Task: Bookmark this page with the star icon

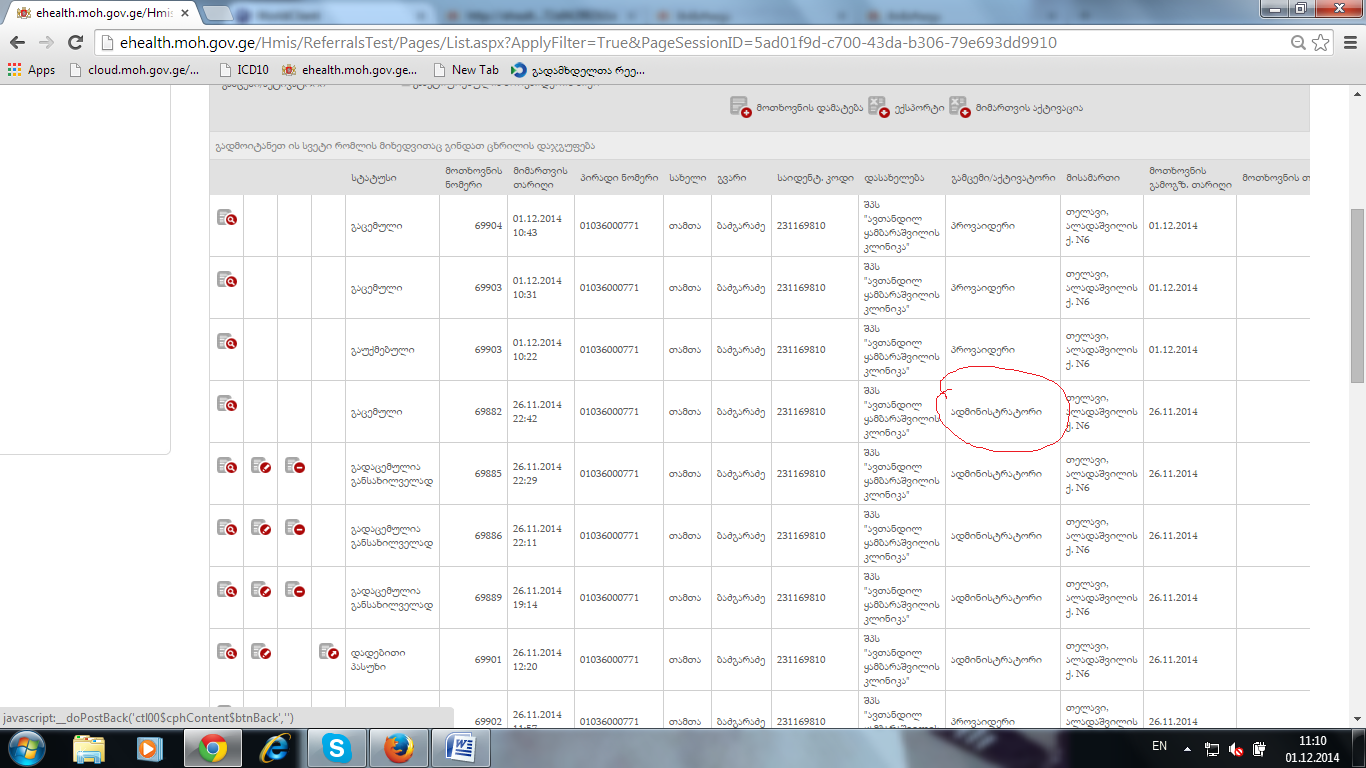Action: tap(1321, 42)
